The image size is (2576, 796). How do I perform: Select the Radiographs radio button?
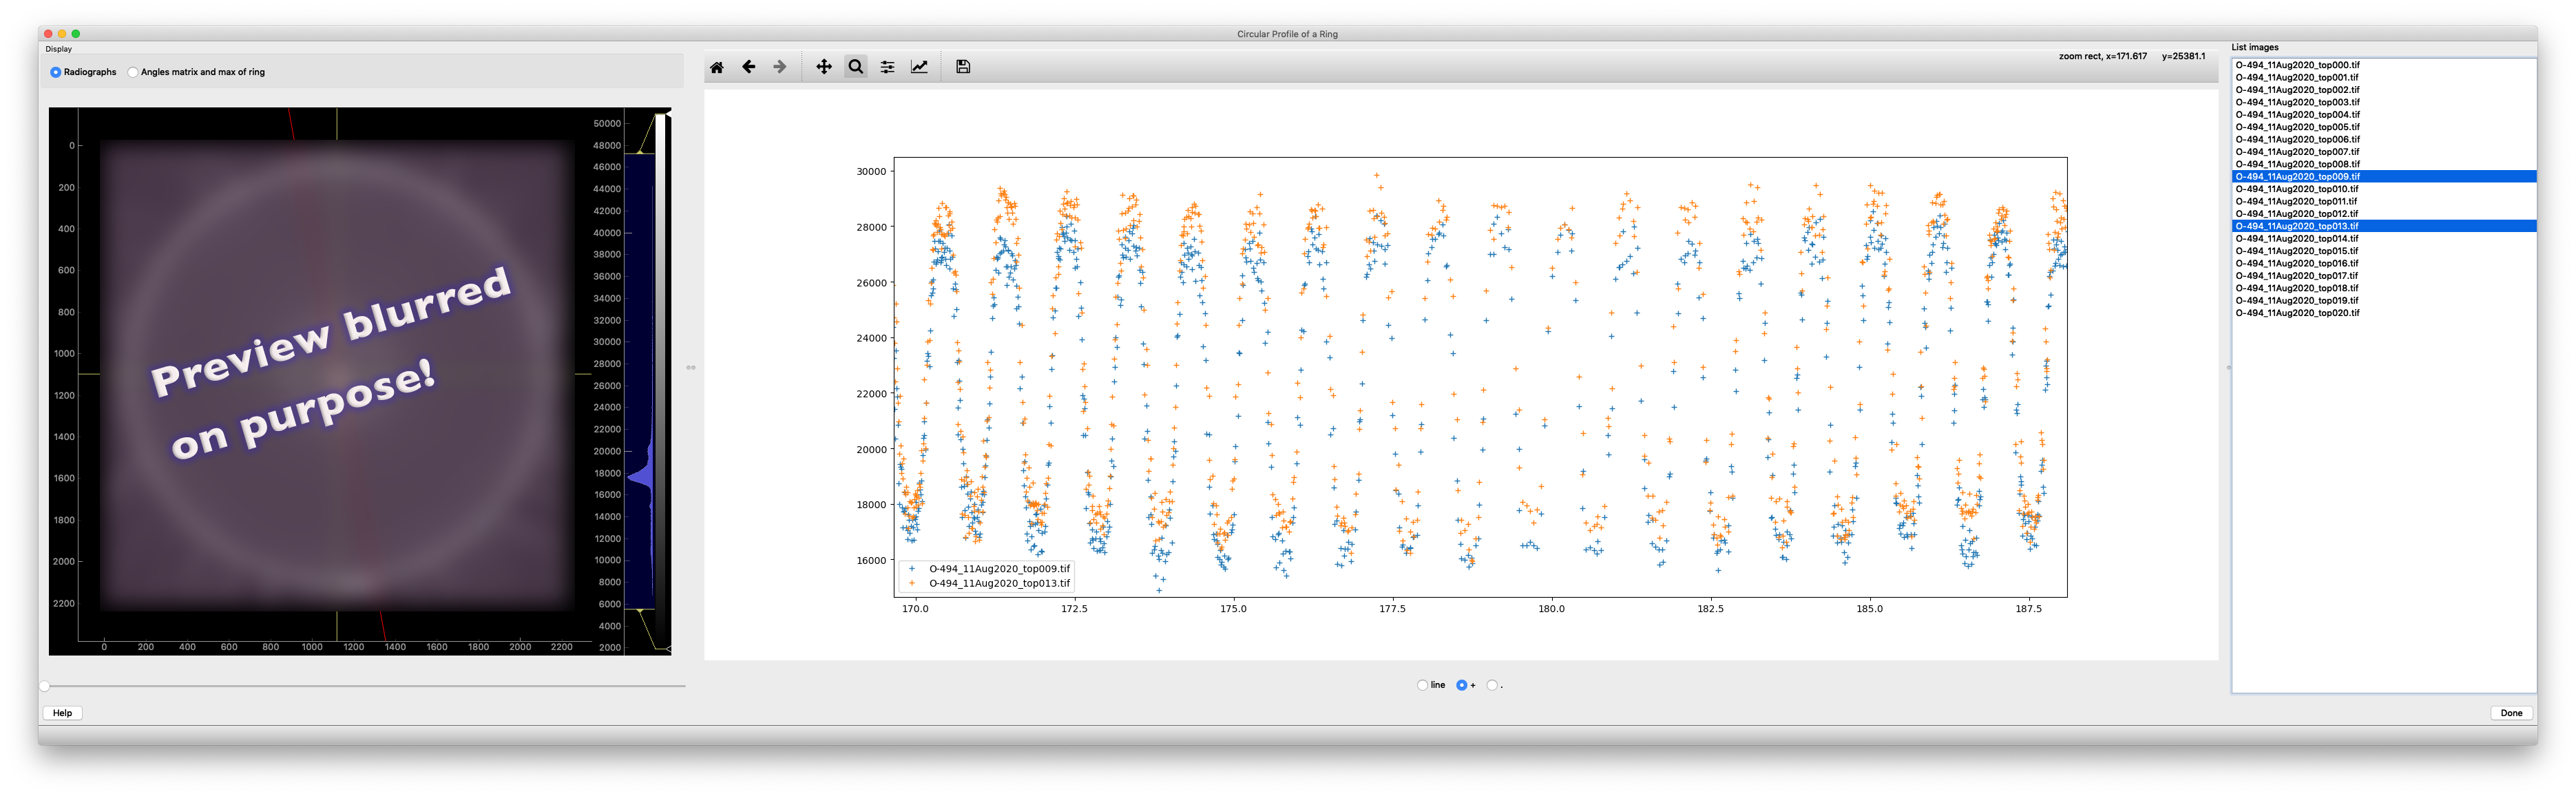pos(56,72)
